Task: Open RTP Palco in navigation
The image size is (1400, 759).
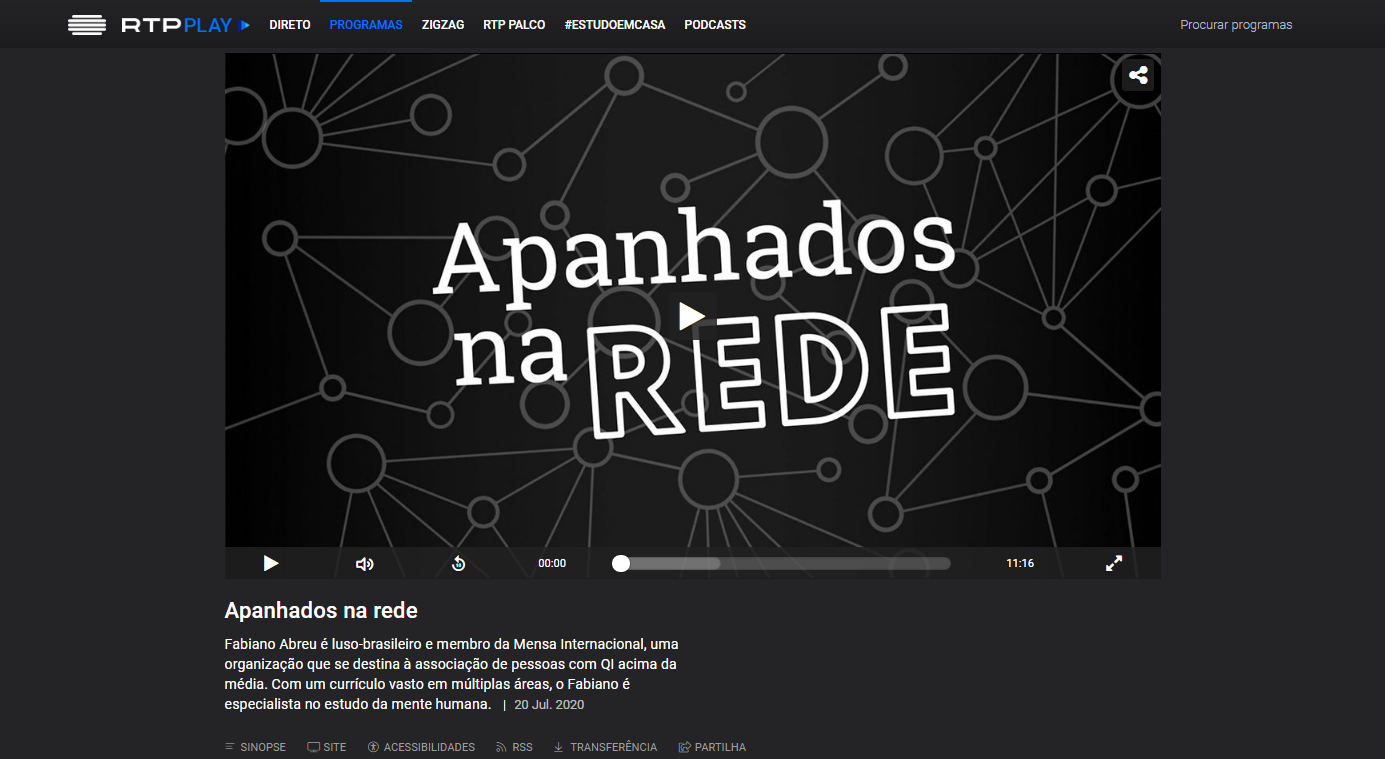Action: pyautogui.click(x=514, y=25)
